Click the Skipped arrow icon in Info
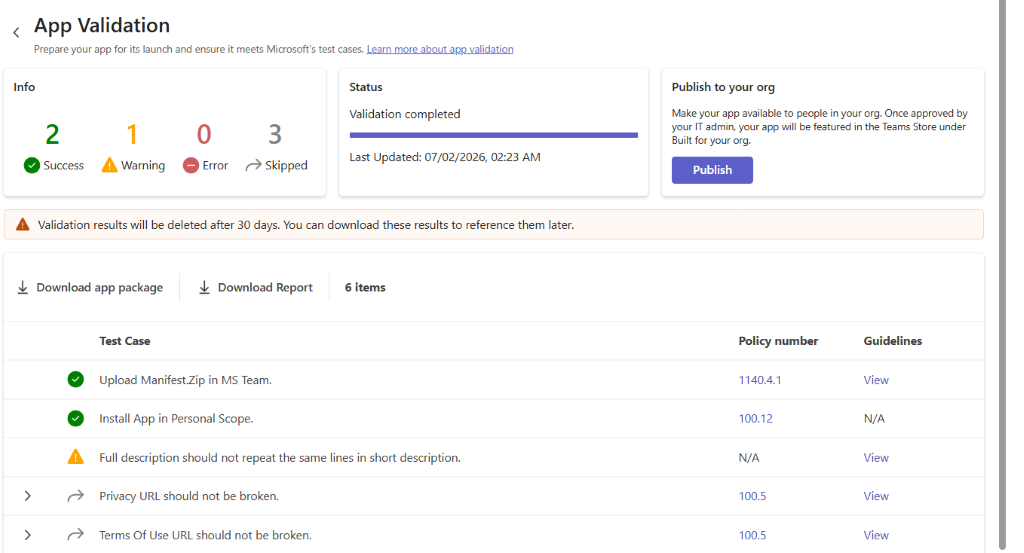The width and height of the screenshot is (1024, 553). [x=253, y=166]
